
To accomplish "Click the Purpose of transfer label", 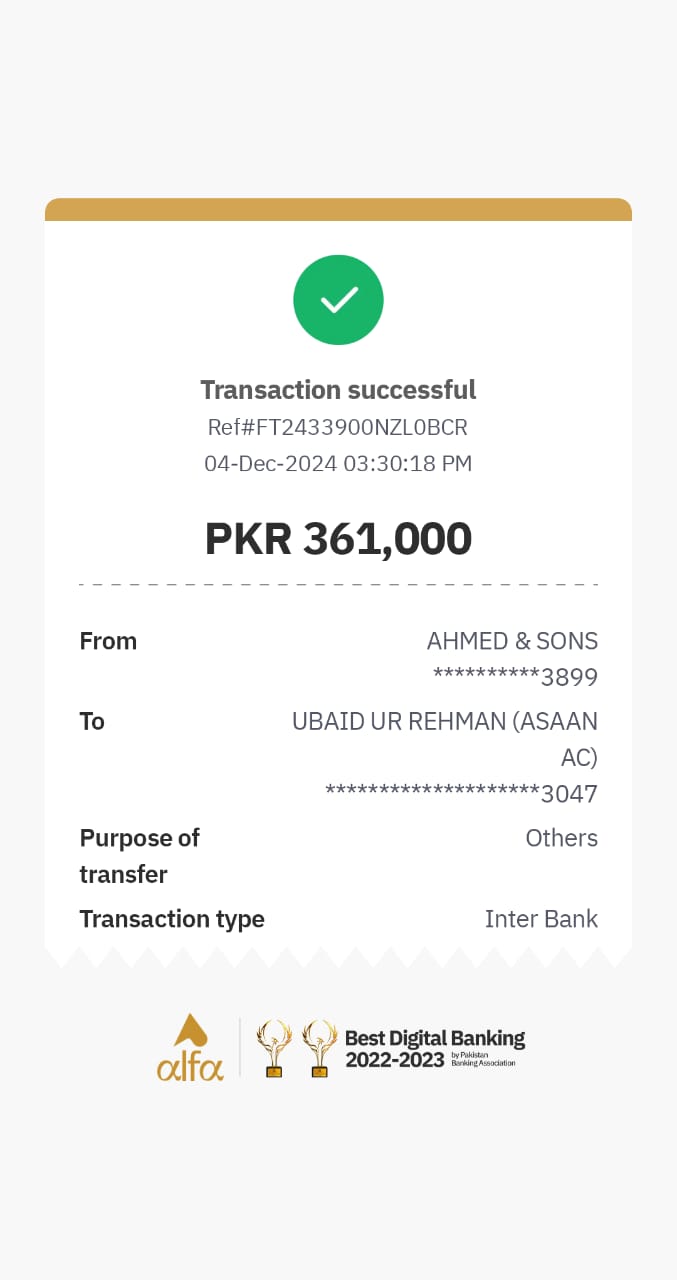I will point(140,856).
